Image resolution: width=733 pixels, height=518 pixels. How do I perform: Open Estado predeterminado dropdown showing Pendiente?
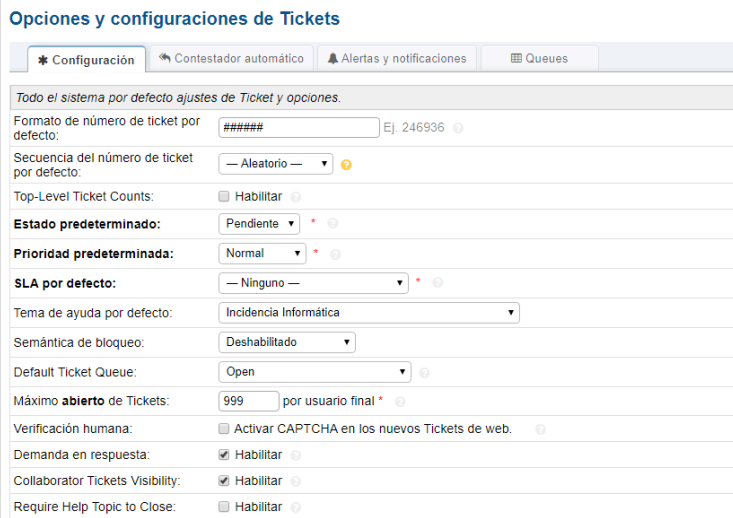click(x=259, y=224)
